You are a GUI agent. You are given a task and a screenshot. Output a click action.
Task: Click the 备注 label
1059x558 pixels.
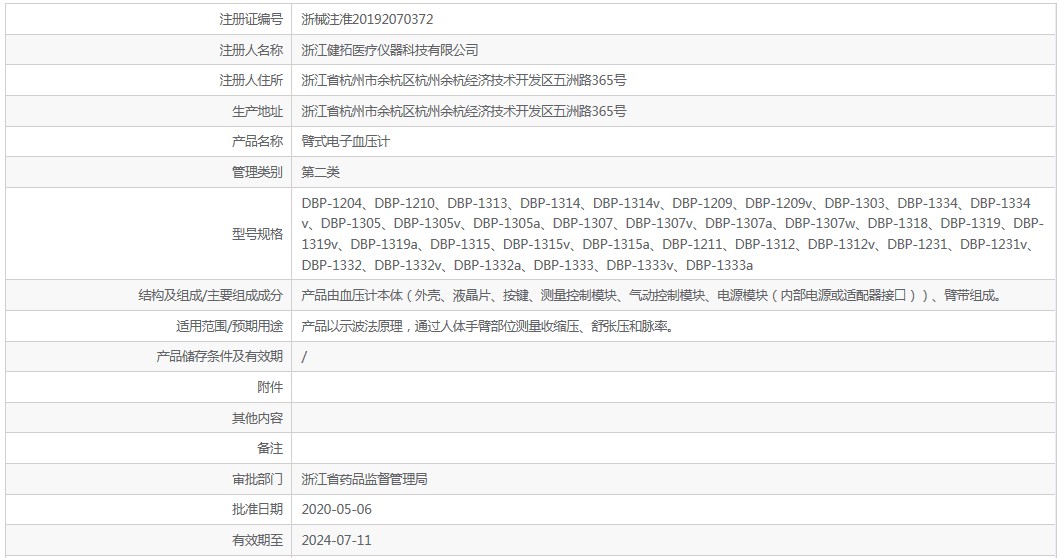270,448
